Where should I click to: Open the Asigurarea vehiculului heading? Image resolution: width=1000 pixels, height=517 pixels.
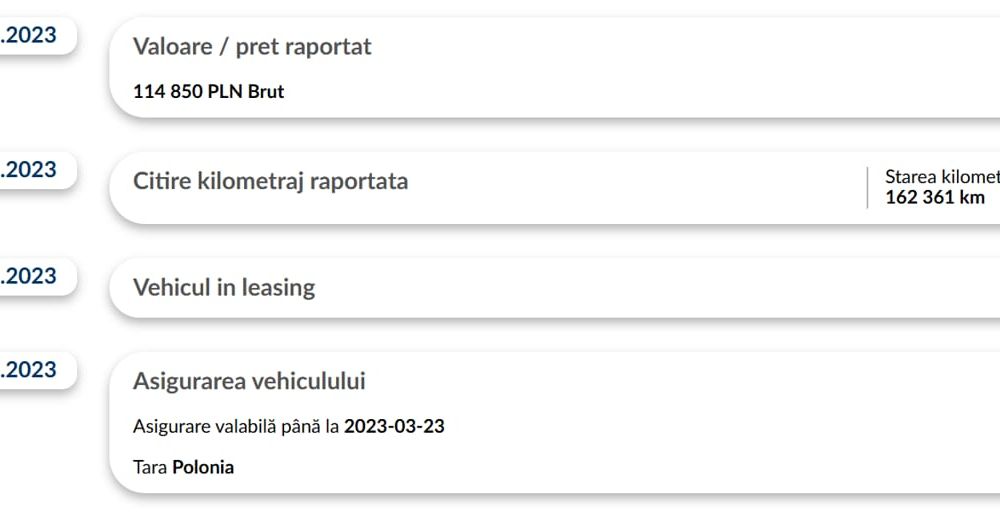(249, 381)
